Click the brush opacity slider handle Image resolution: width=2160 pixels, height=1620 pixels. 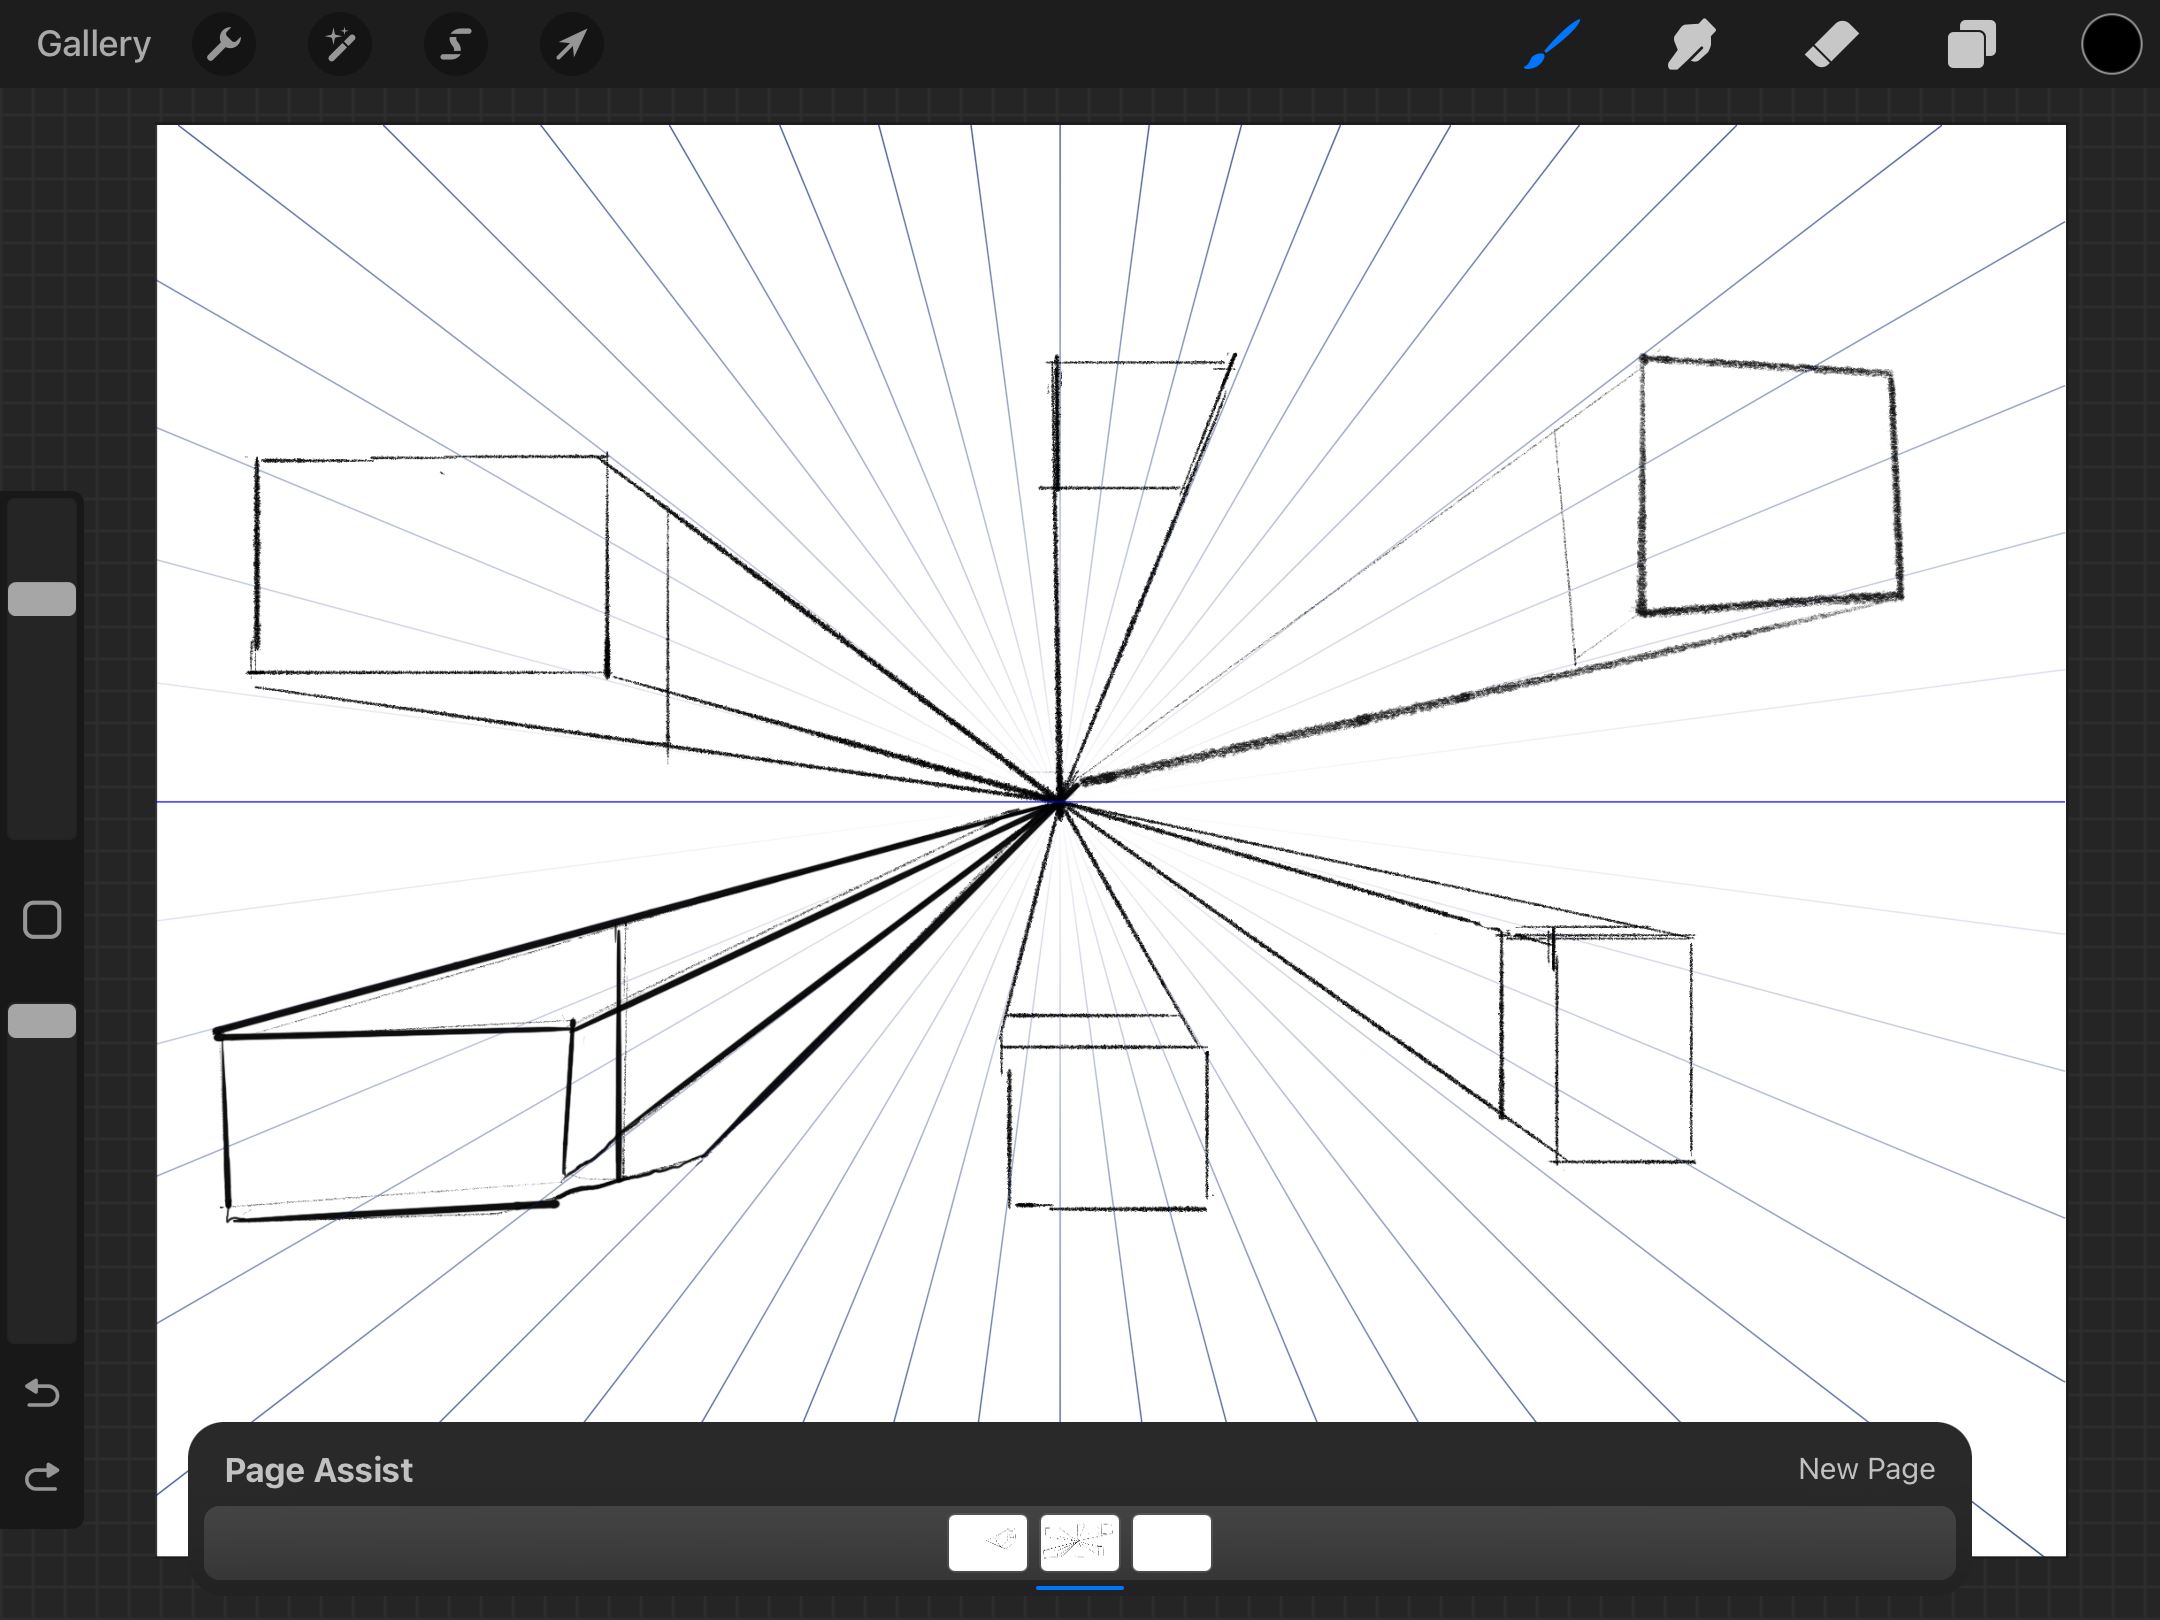42,1020
